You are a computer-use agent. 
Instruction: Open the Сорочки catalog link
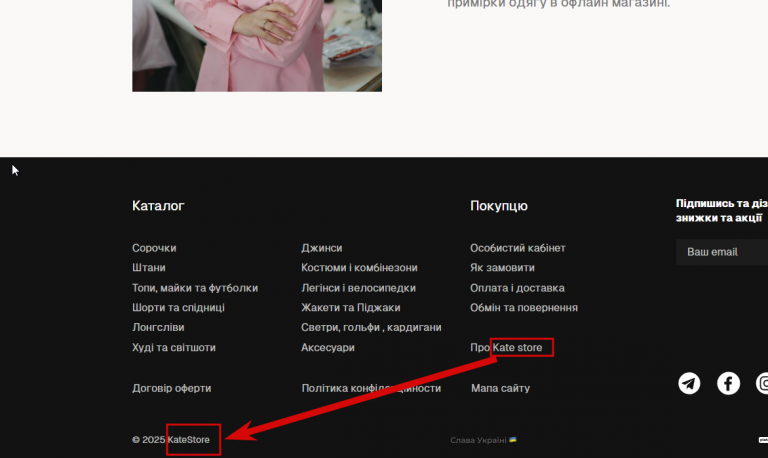point(154,248)
